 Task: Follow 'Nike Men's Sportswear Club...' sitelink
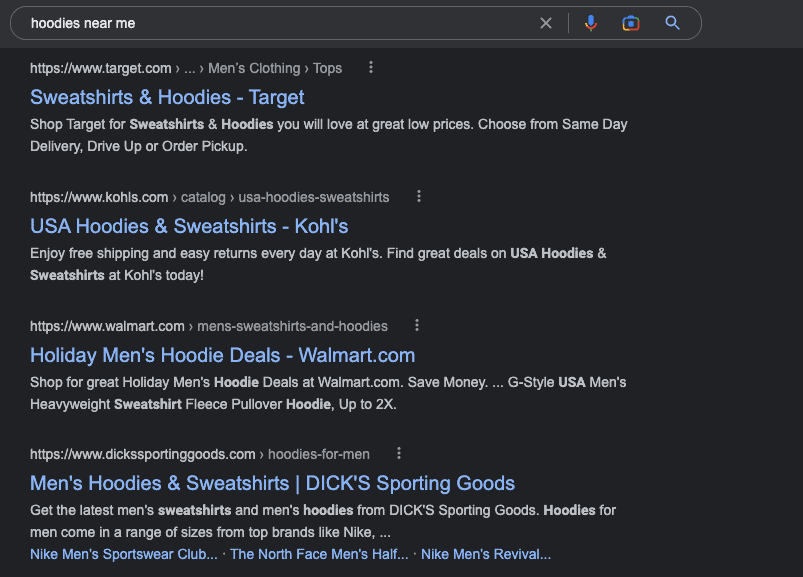tap(124, 554)
